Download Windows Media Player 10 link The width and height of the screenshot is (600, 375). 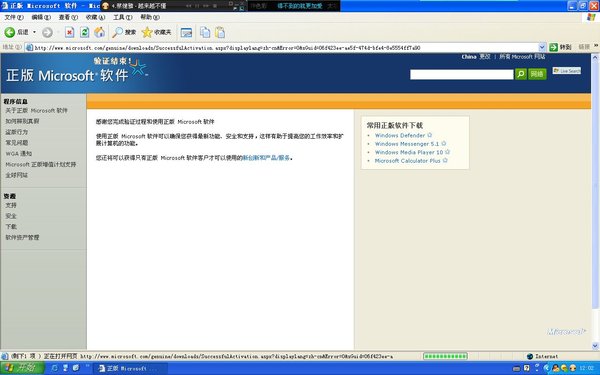(409, 152)
